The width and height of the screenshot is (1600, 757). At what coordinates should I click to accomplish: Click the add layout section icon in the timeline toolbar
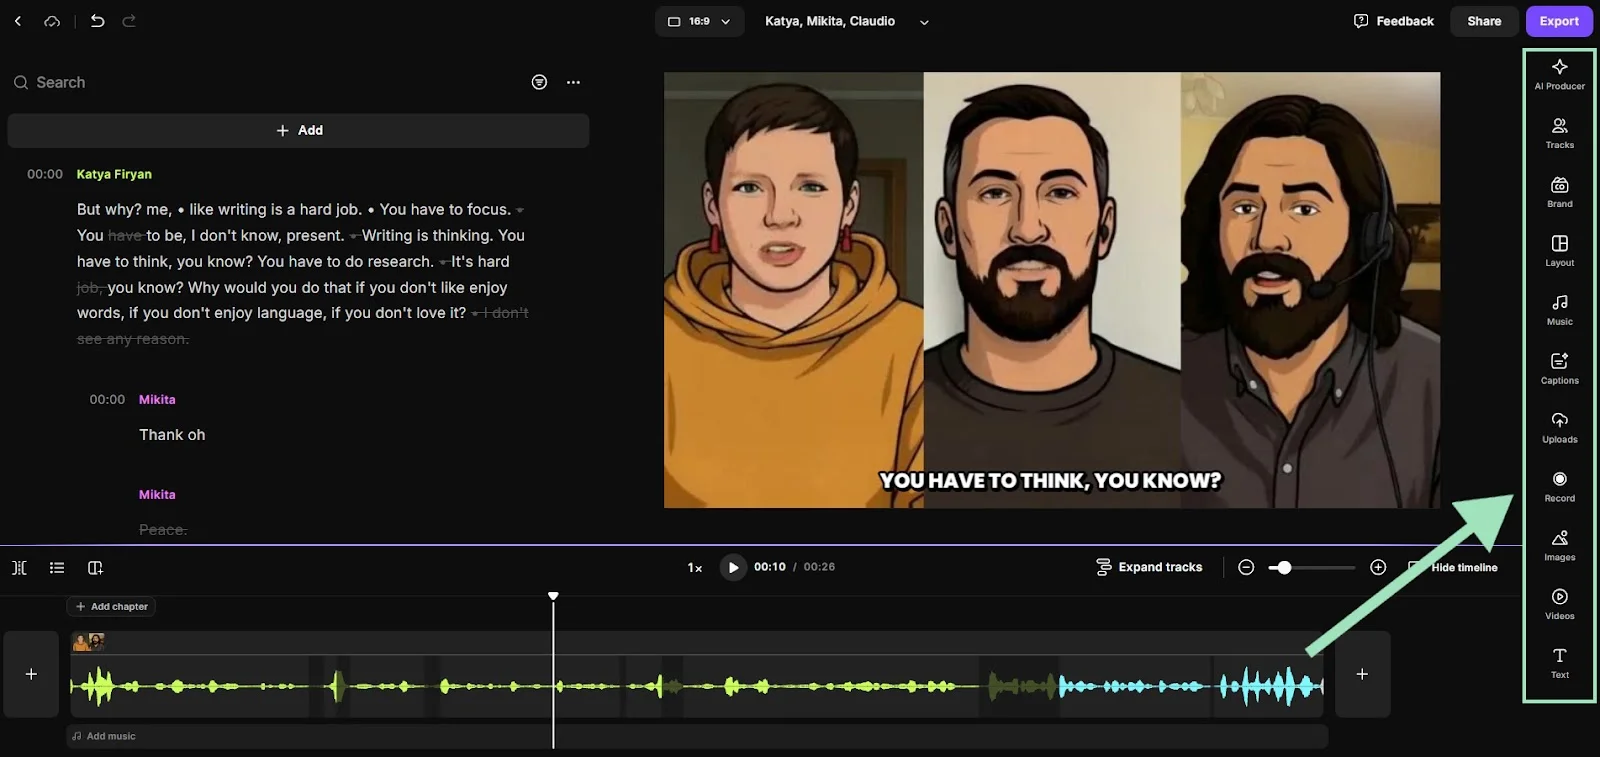coord(95,567)
